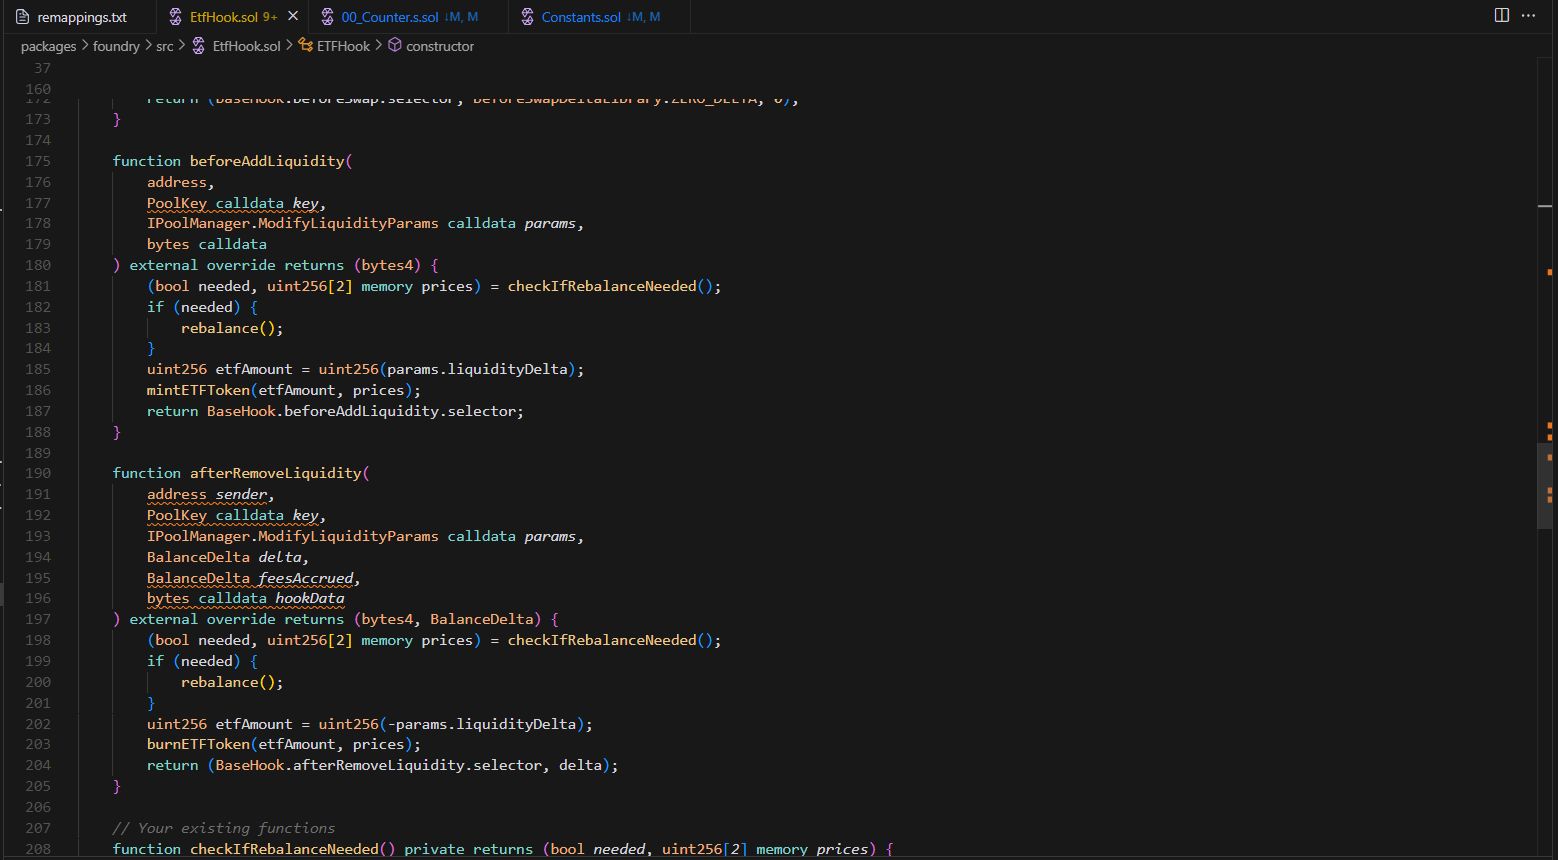Click 'bytes calldata' on line 179
Screen dimensions: 1558x860
coord(207,244)
